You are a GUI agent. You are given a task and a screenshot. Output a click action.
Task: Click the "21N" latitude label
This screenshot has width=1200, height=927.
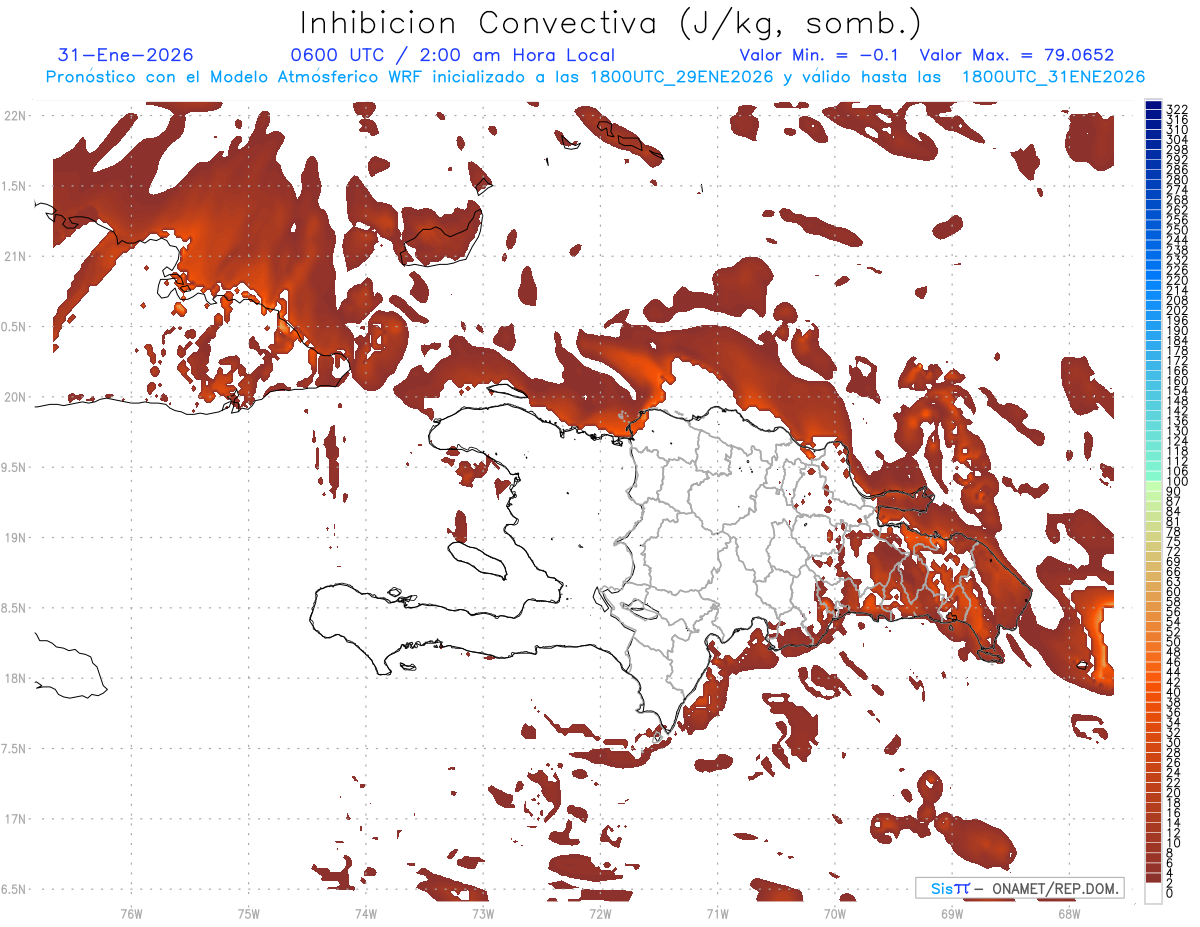click(x=15, y=256)
